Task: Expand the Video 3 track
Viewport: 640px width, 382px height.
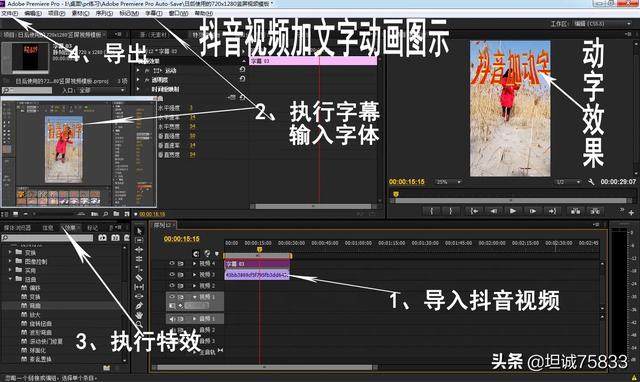Action: pyautogui.click(x=195, y=275)
